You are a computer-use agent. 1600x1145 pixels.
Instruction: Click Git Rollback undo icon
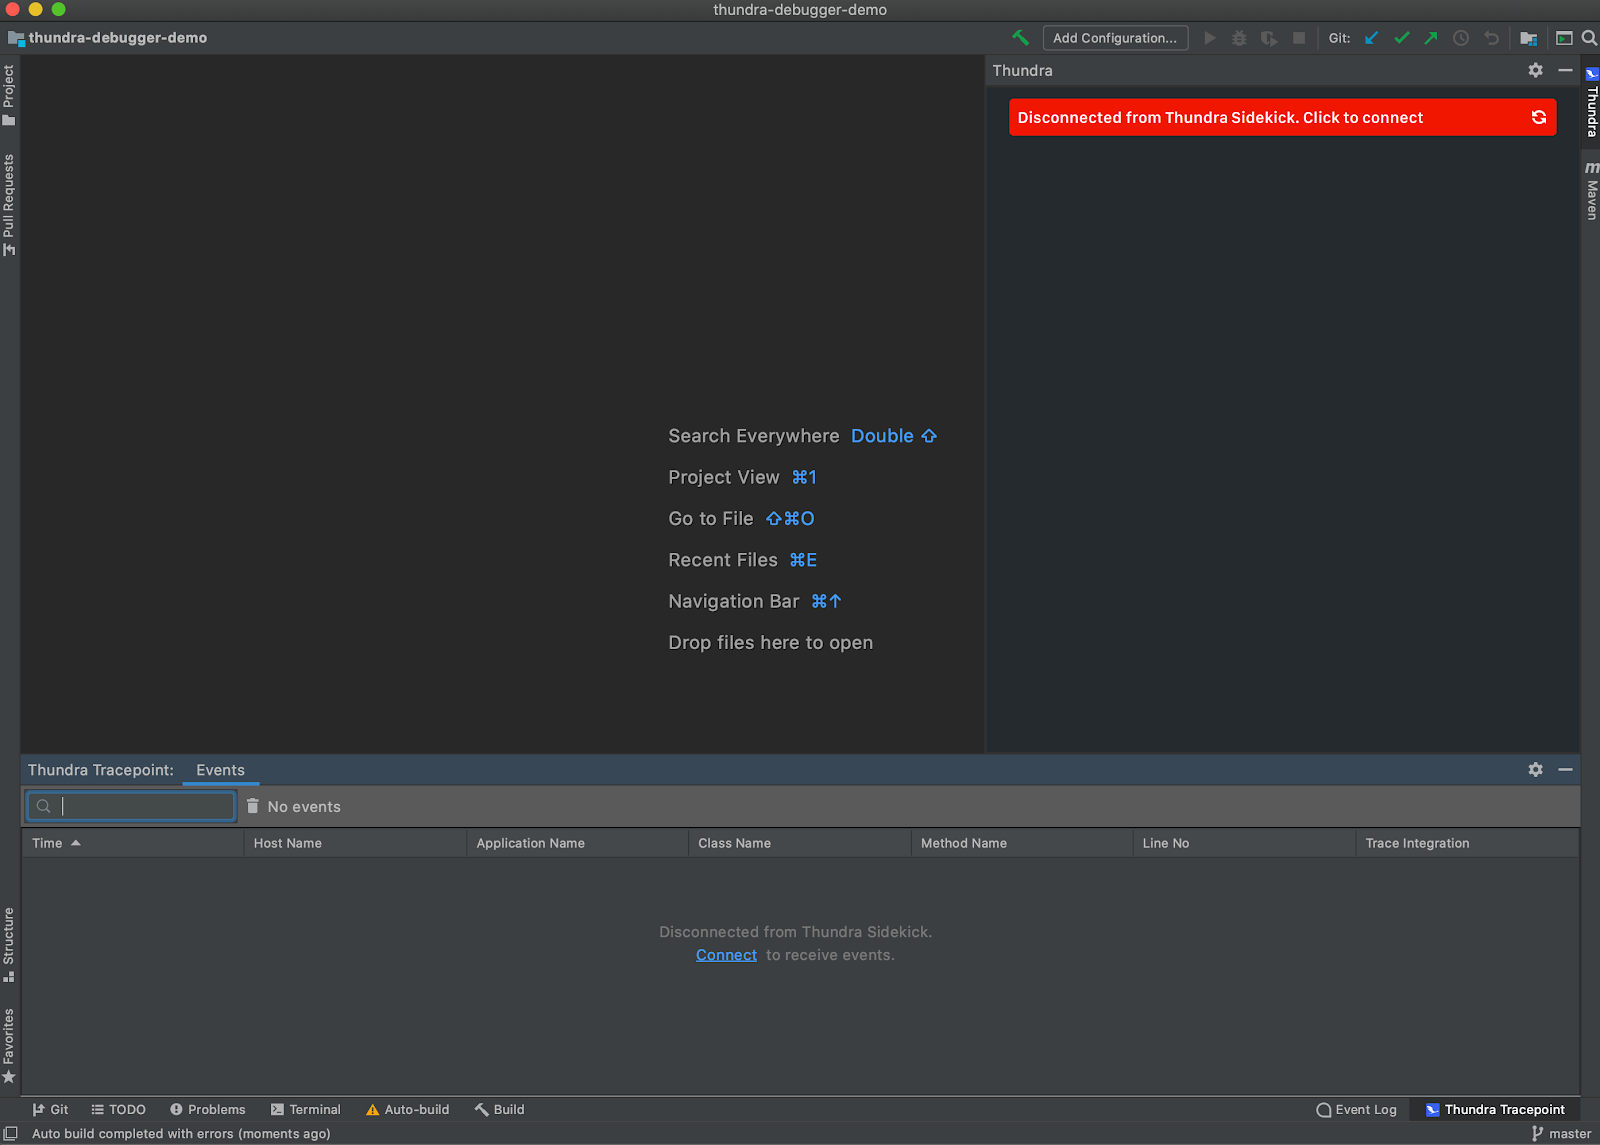click(1491, 38)
